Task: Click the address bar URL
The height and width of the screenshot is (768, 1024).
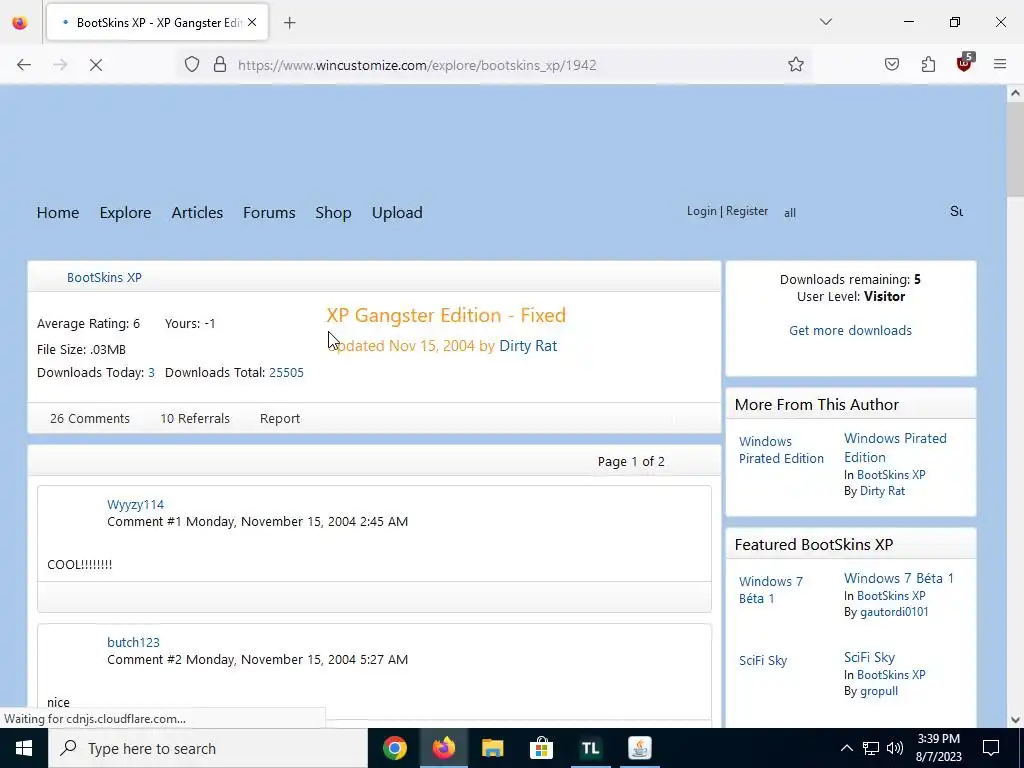Action: pyautogui.click(x=417, y=65)
